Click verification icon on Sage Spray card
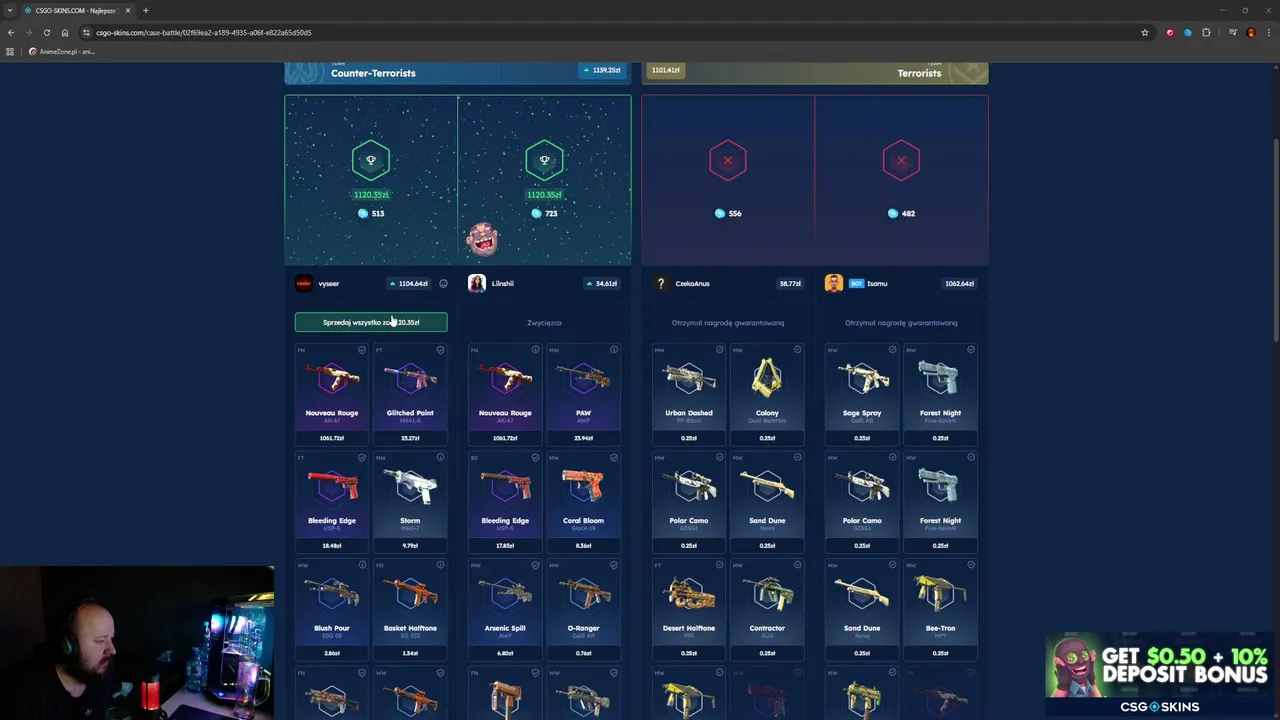1280x720 pixels. pos(892,350)
